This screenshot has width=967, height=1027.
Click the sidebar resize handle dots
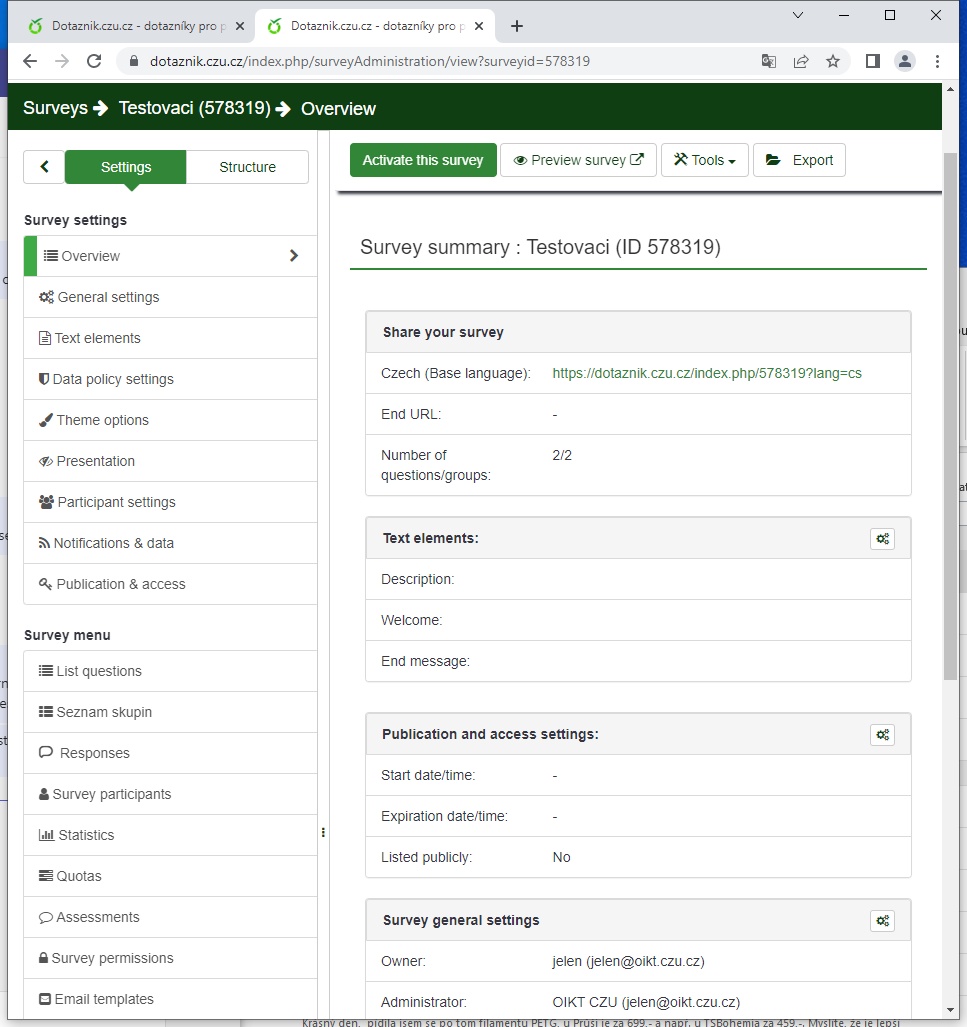(x=322, y=832)
